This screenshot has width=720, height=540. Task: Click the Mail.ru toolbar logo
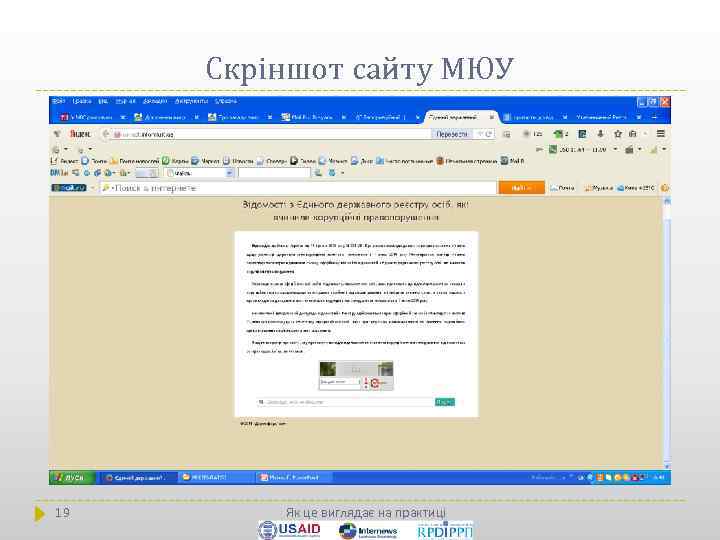[x=69, y=188]
